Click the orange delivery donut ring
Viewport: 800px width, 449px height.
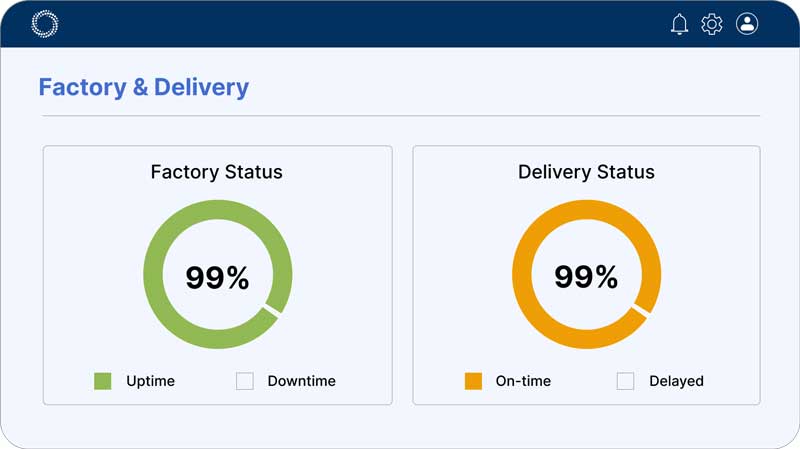[x=525, y=275]
